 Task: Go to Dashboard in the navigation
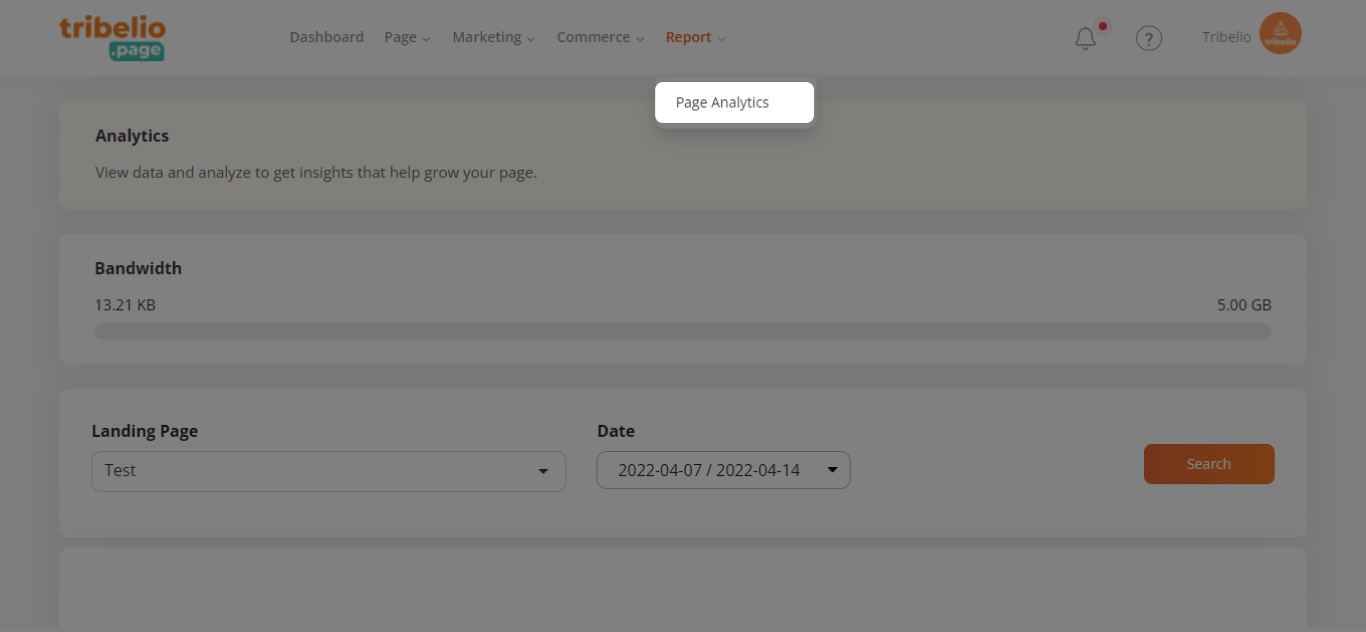pyautogui.click(x=327, y=37)
